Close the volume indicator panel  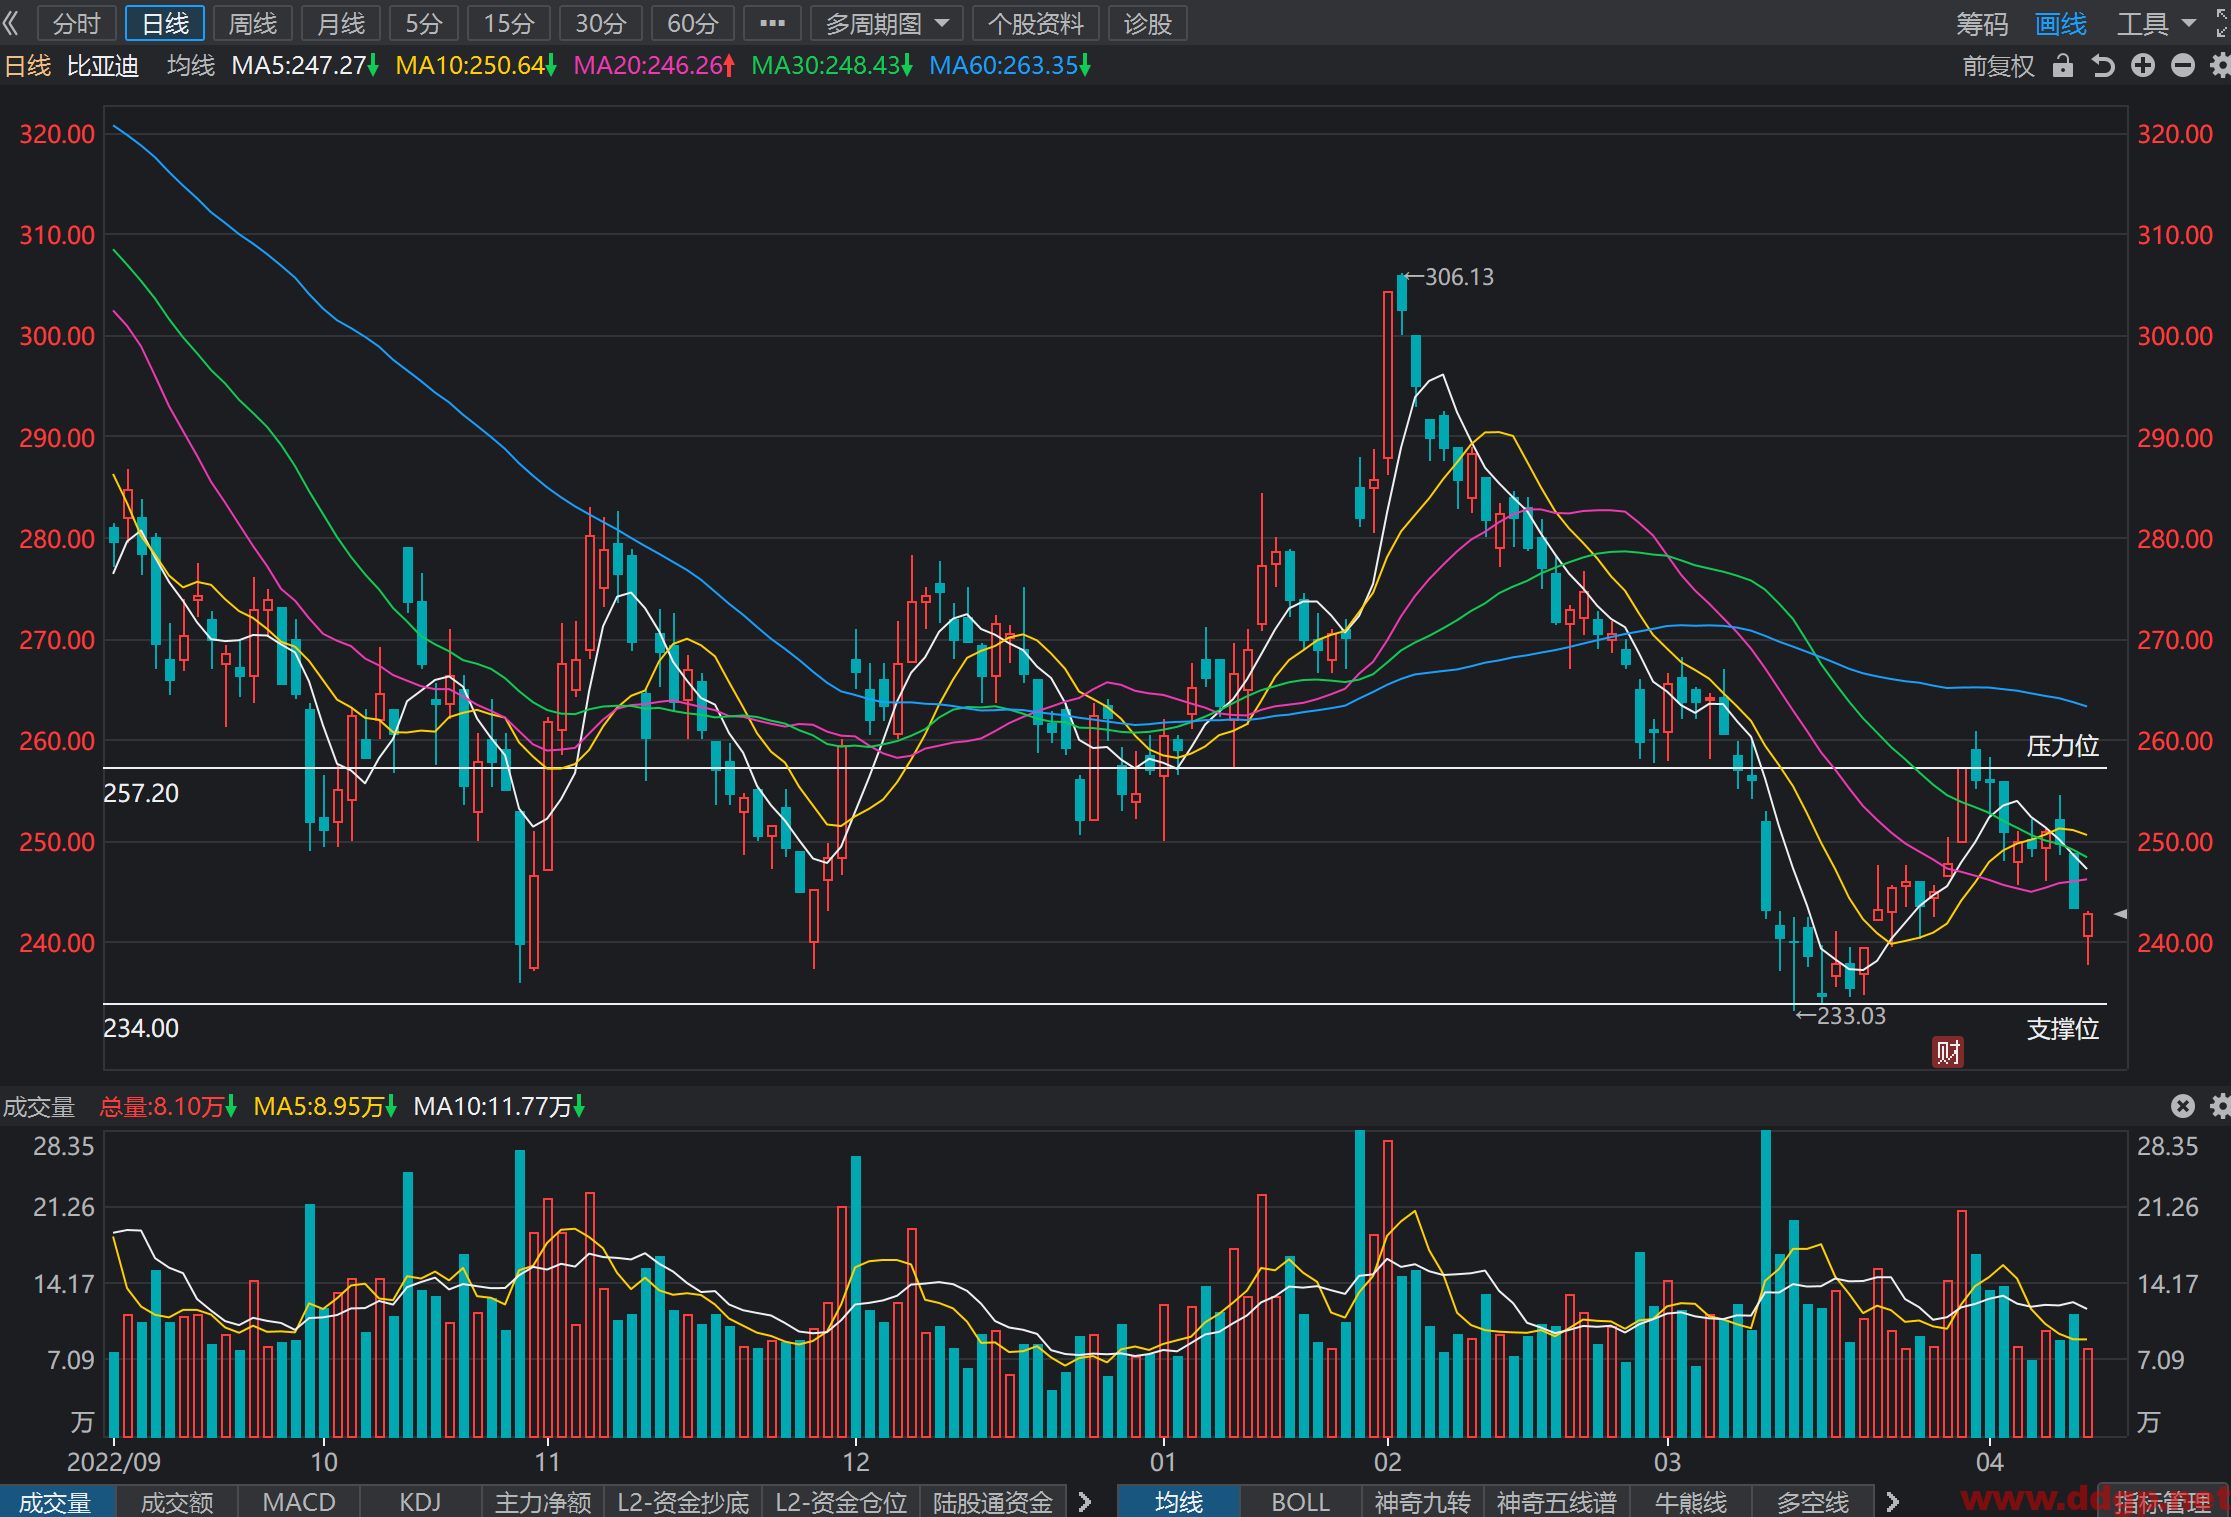point(2183,1106)
